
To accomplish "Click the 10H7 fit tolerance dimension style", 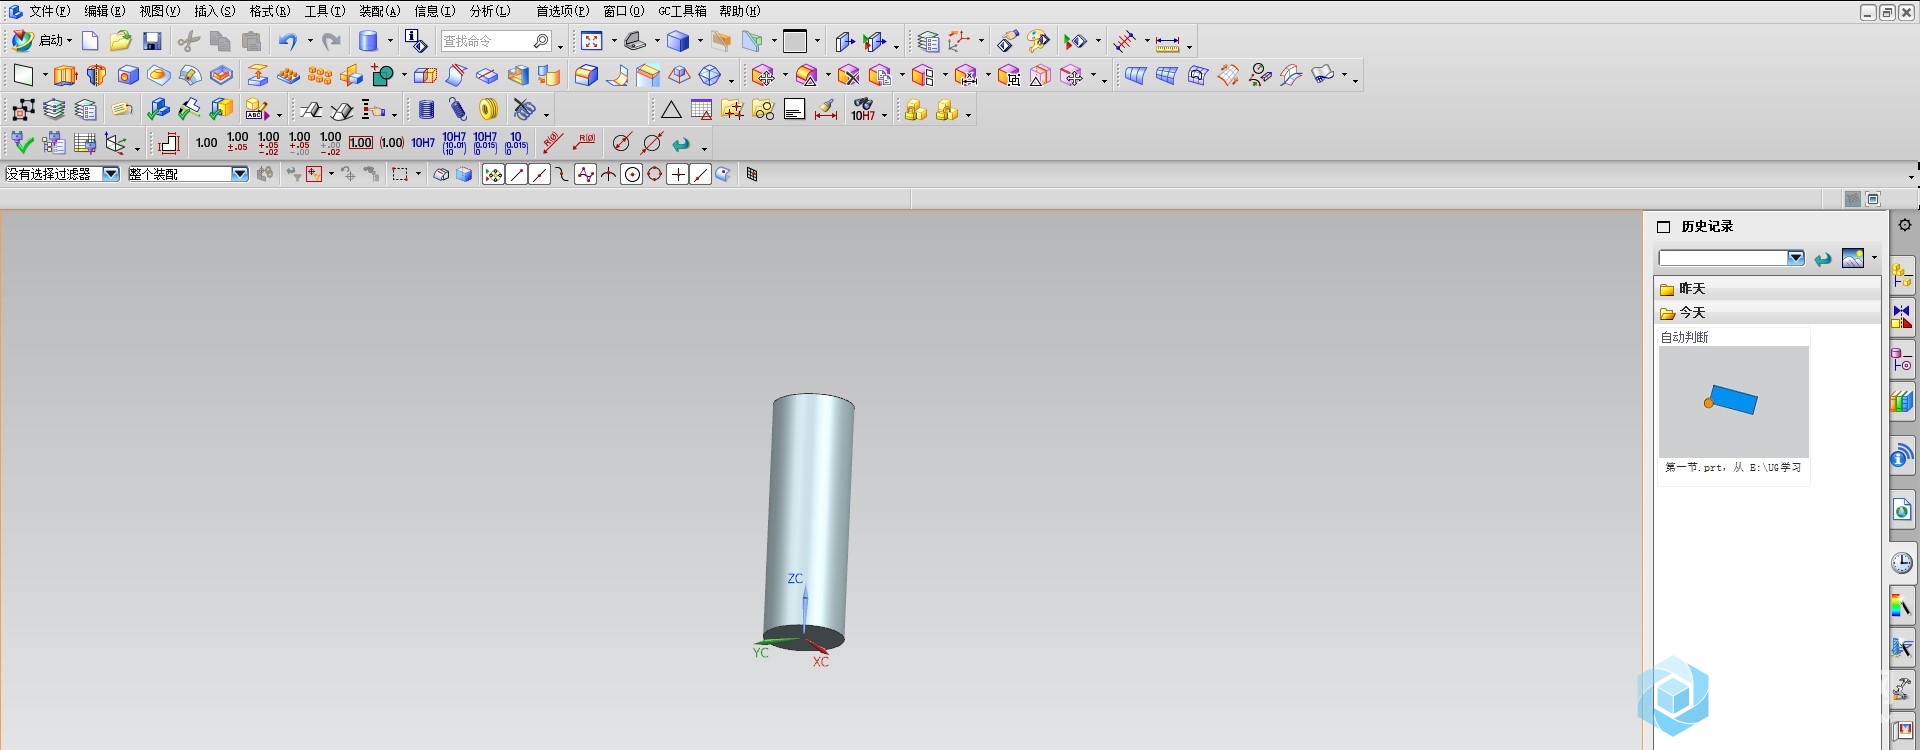I will pyautogui.click(x=423, y=143).
